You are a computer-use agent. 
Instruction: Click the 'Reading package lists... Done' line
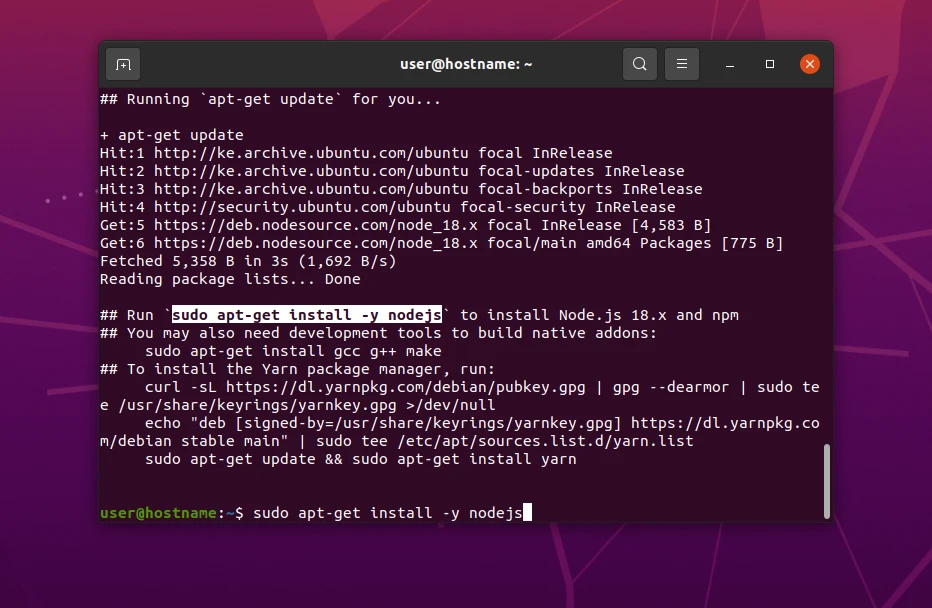pos(230,279)
